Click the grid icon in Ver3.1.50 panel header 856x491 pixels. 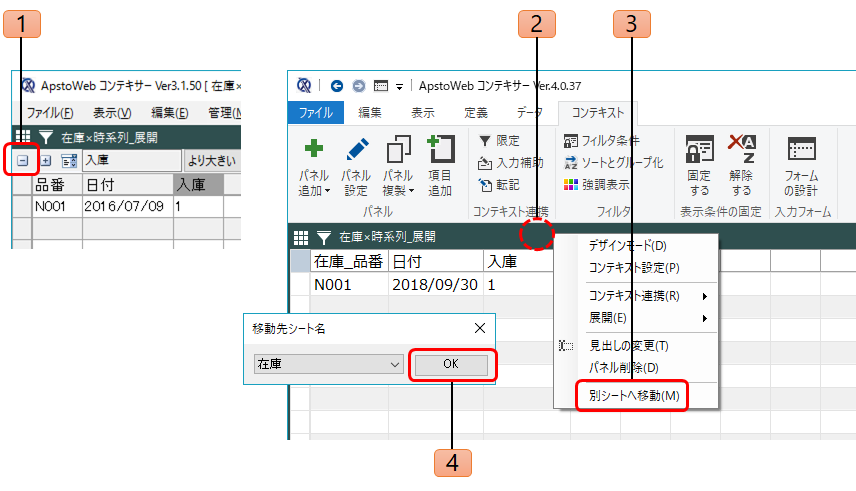pyautogui.click(x=23, y=137)
